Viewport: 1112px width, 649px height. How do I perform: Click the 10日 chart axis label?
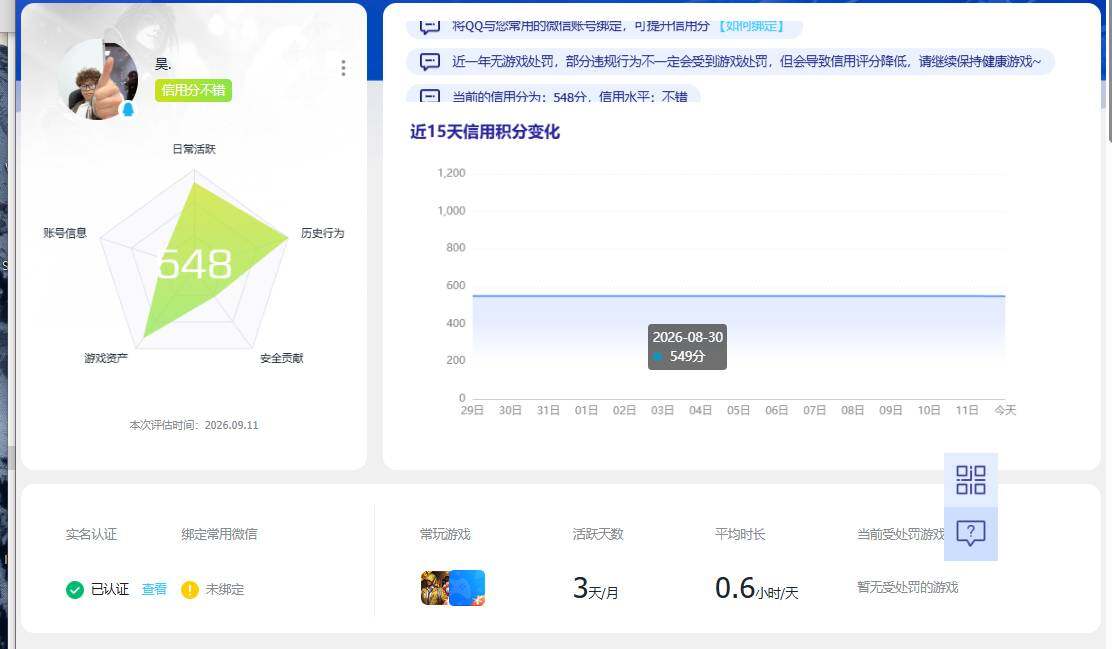(929, 410)
